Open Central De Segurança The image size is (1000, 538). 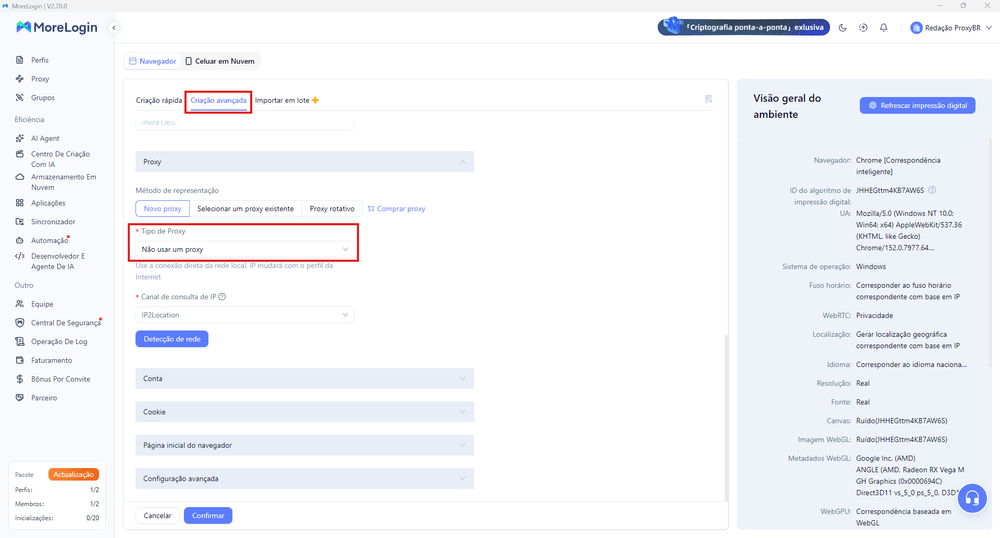point(65,323)
